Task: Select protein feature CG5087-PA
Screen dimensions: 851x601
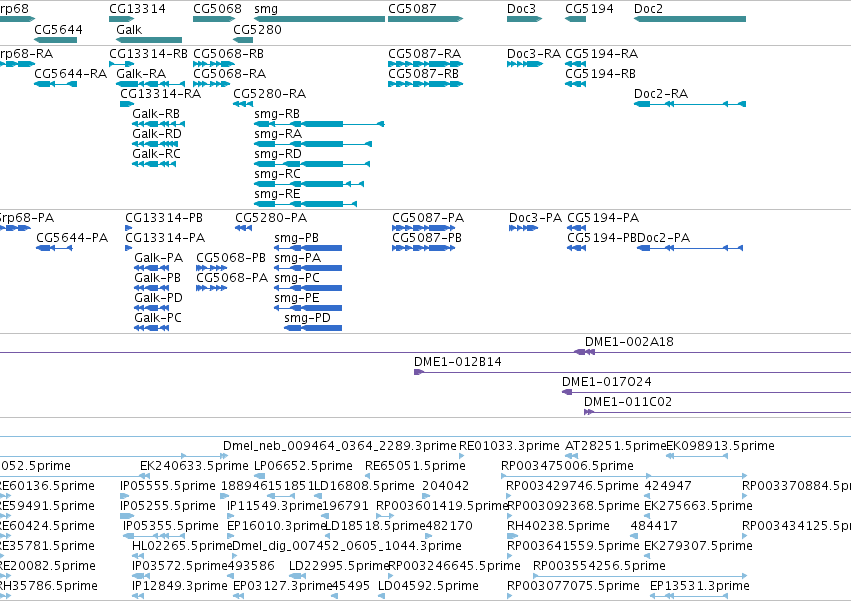Action: pos(423,228)
